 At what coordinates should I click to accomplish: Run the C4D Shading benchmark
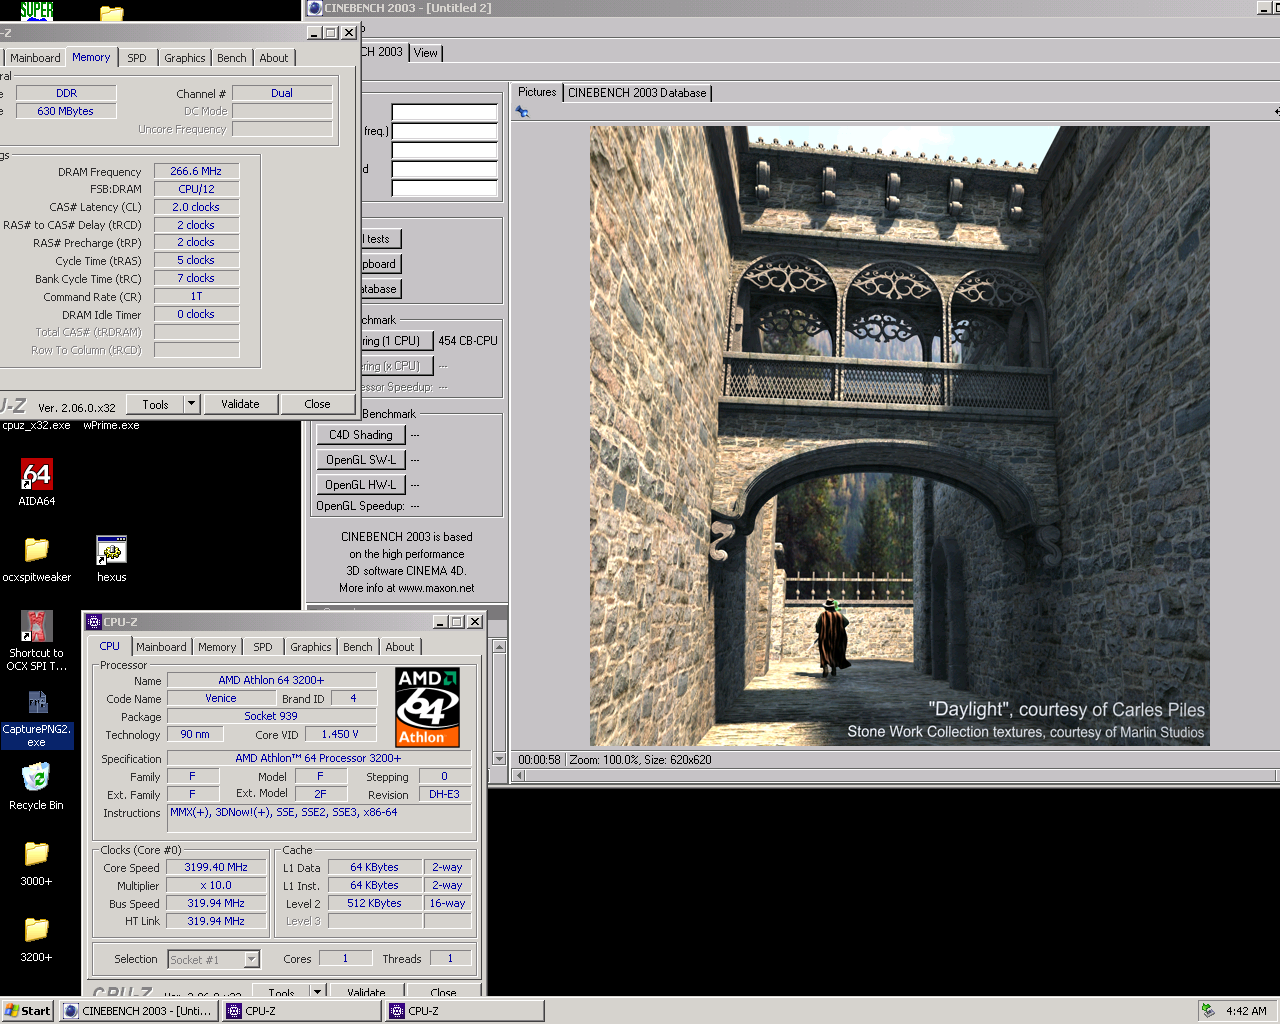[x=361, y=435]
